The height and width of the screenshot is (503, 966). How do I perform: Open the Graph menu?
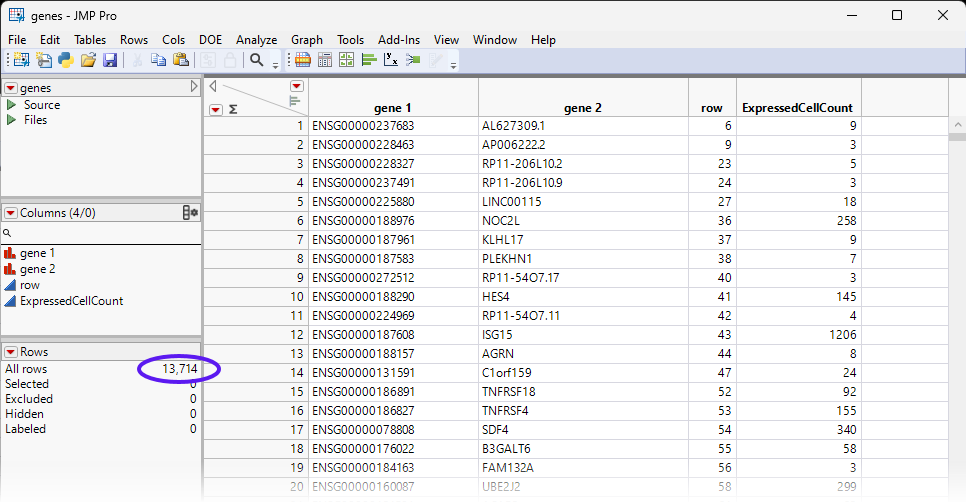pyautogui.click(x=307, y=40)
